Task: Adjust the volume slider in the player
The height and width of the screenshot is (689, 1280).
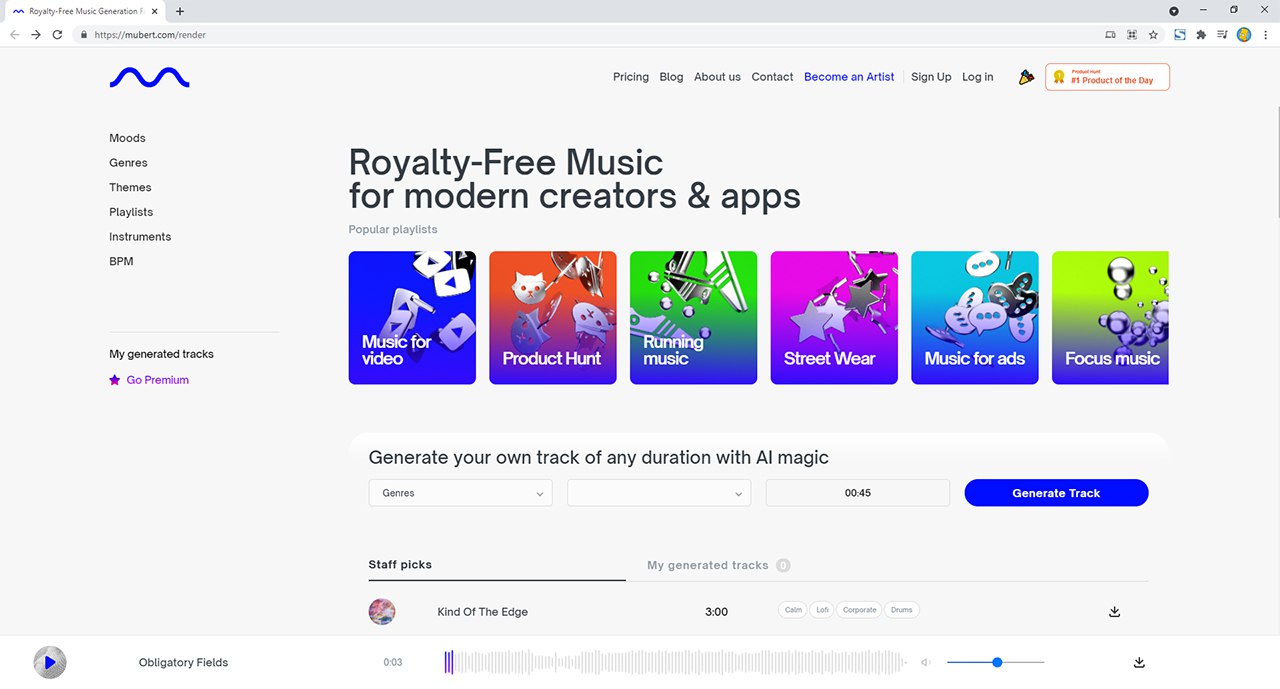Action: point(996,662)
